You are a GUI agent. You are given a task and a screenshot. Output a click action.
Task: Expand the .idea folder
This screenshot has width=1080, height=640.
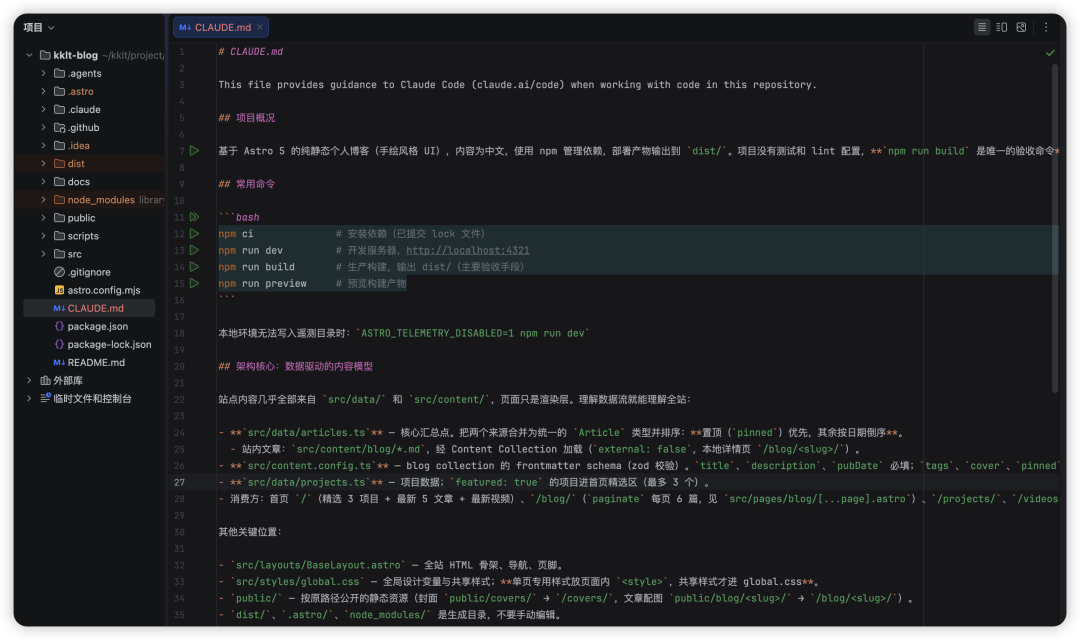click(x=43, y=145)
